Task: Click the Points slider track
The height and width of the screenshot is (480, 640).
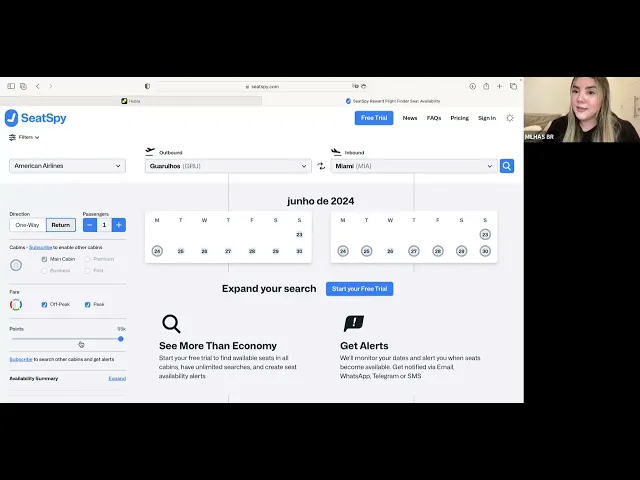Action: click(65, 339)
